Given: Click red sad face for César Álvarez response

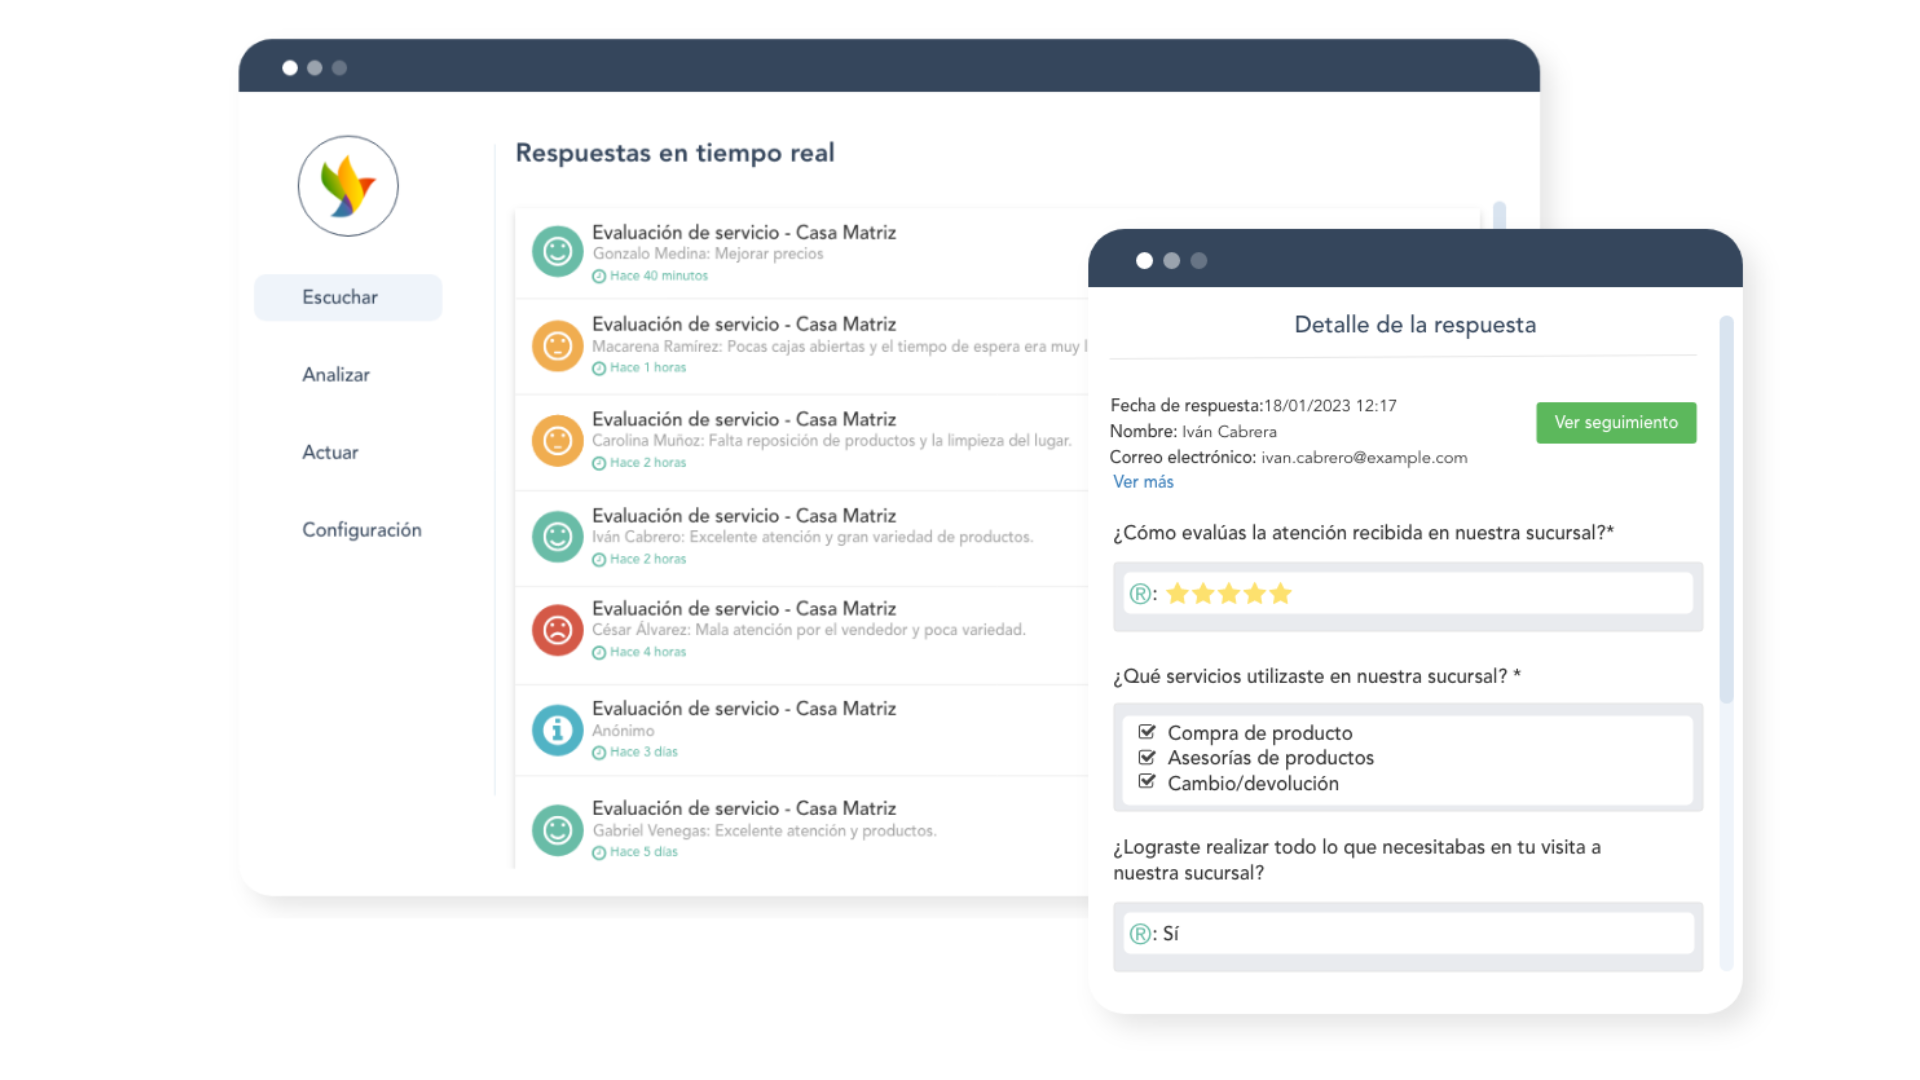Looking at the screenshot, I should (557, 630).
